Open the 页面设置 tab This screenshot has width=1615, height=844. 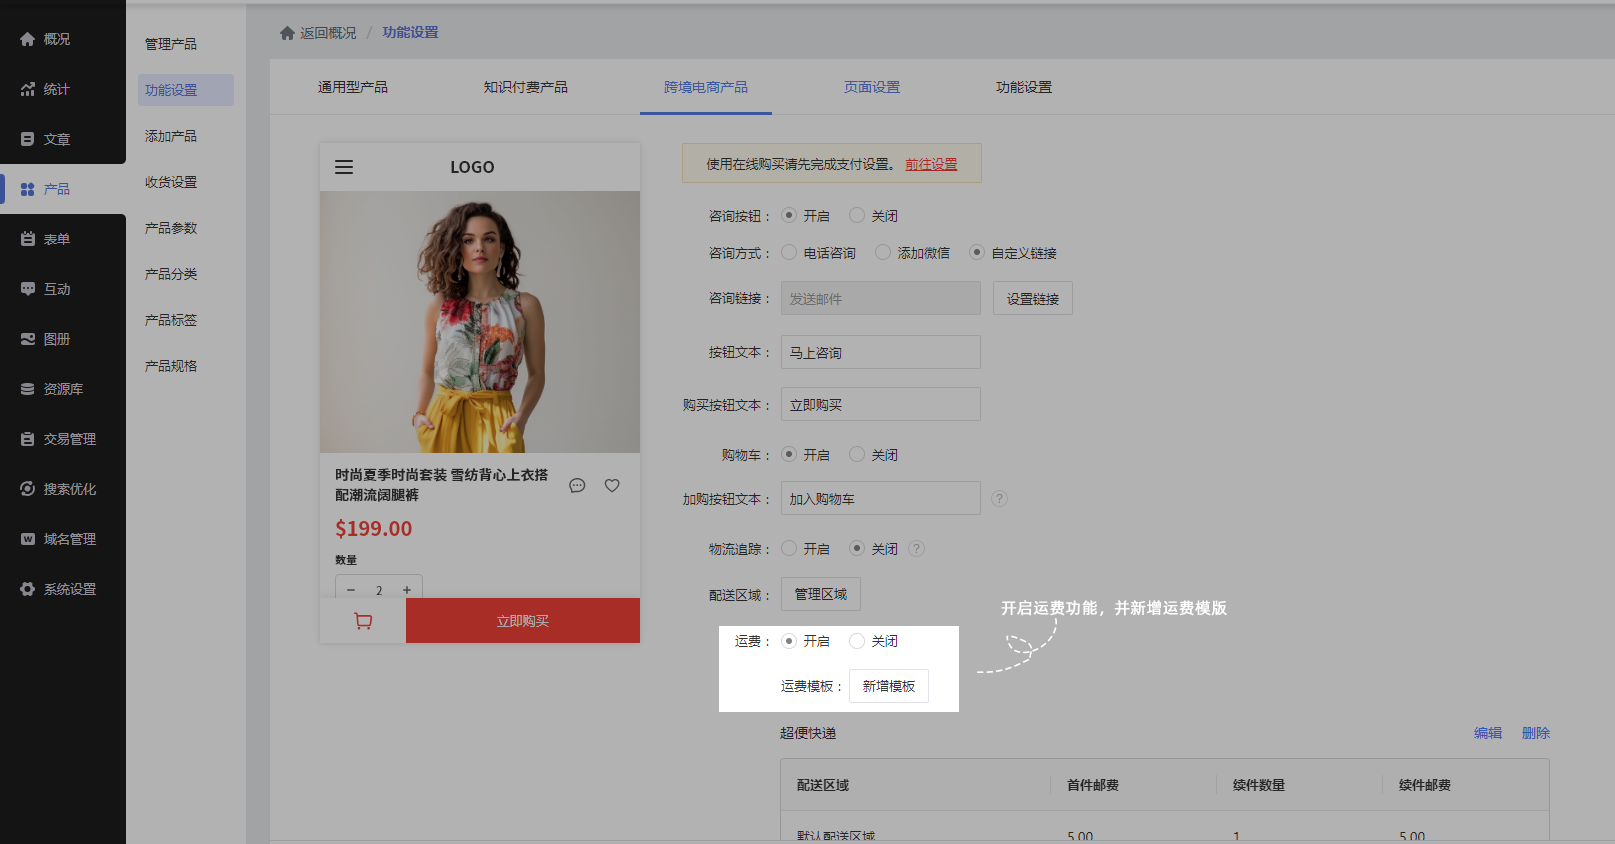[x=871, y=87]
